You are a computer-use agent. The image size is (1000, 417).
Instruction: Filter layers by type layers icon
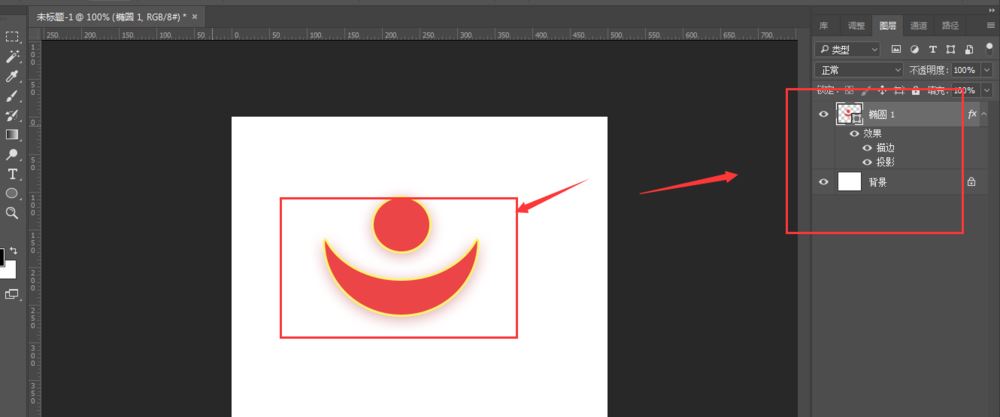pos(932,49)
